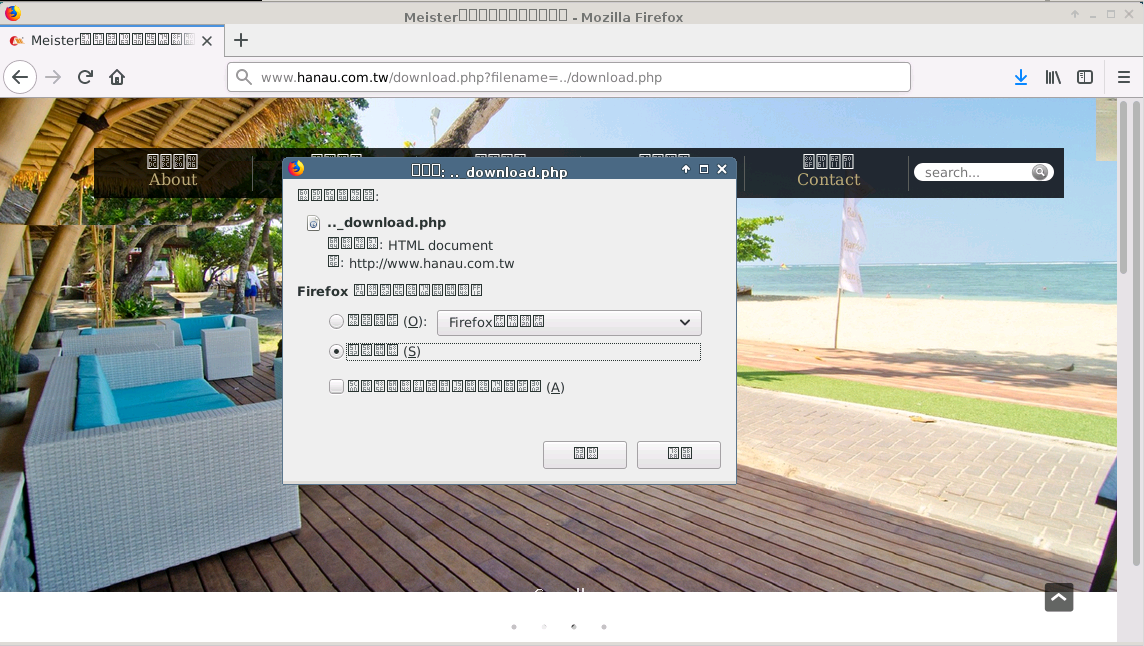Screen dimensions: 1144x646
Task: Roll up the download dialog with the up-arrow
Action: click(x=686, y=169)
